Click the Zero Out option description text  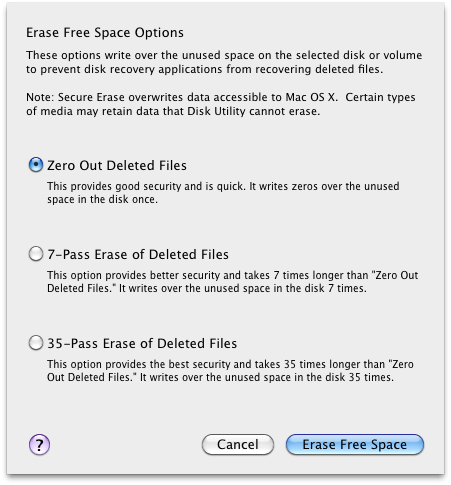click(x=223, y=193)
